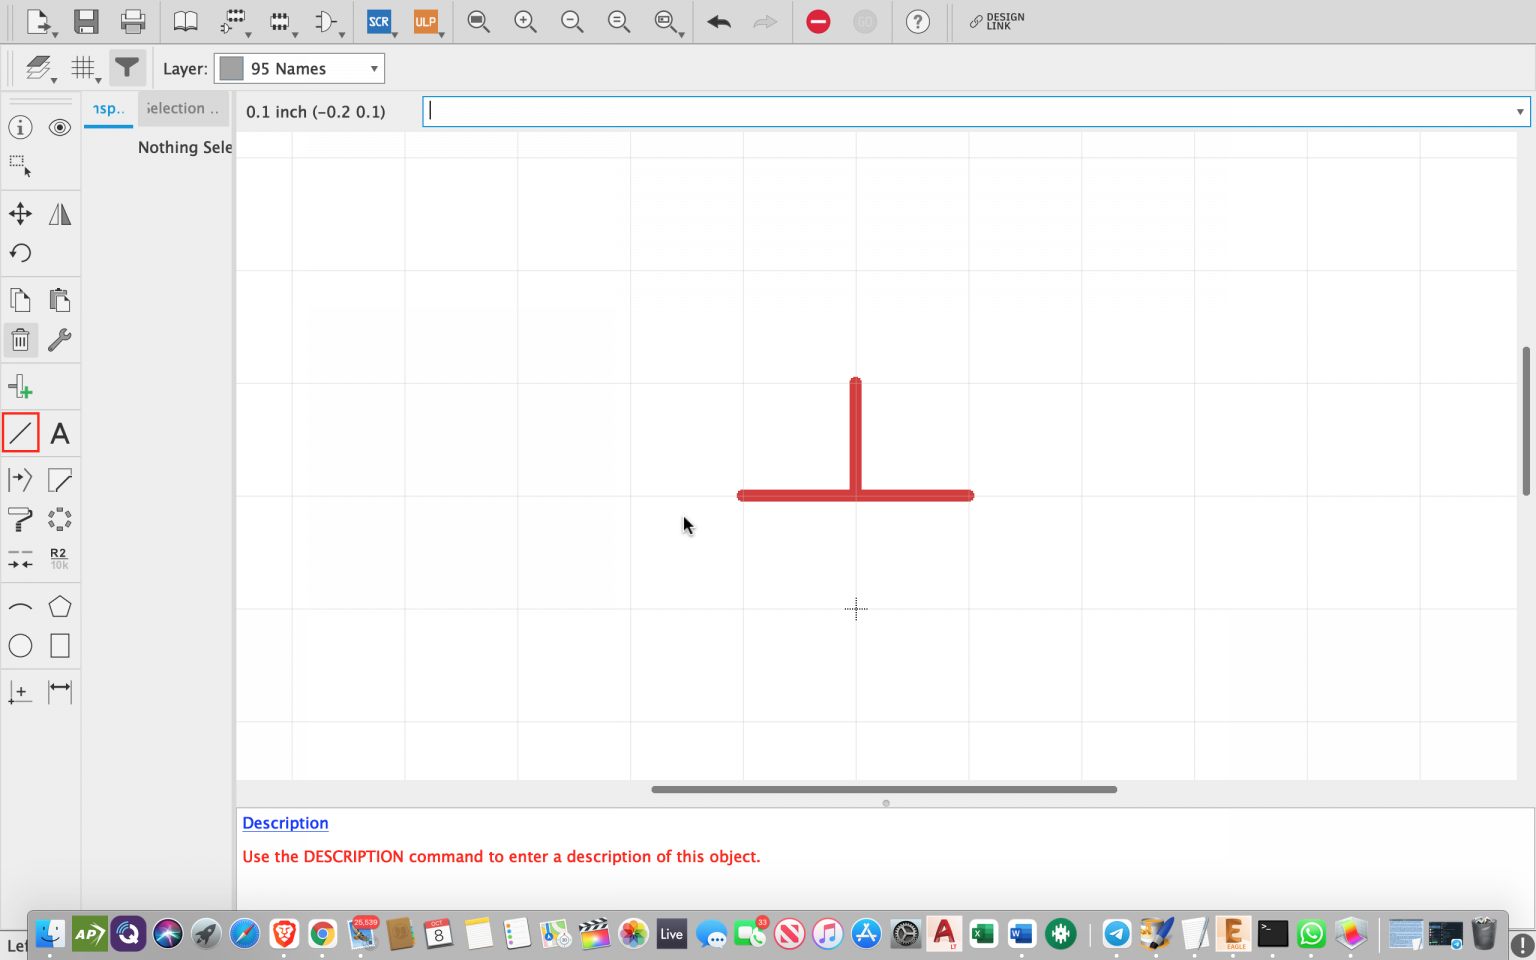Image resolution: width=1536 pixels, height=960 pixels.
Task: Open the Layer dropdown showing 95 Names
Action: [300, 68]
